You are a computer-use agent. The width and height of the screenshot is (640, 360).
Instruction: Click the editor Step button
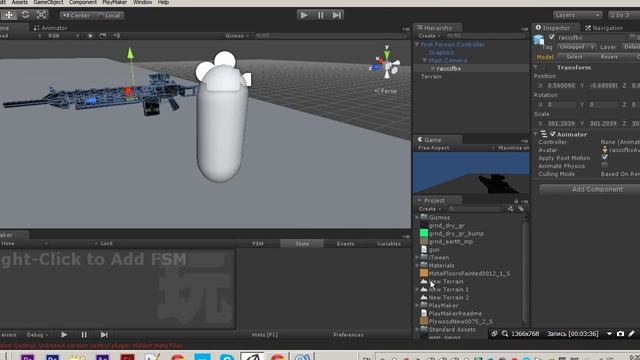point(336,15)
